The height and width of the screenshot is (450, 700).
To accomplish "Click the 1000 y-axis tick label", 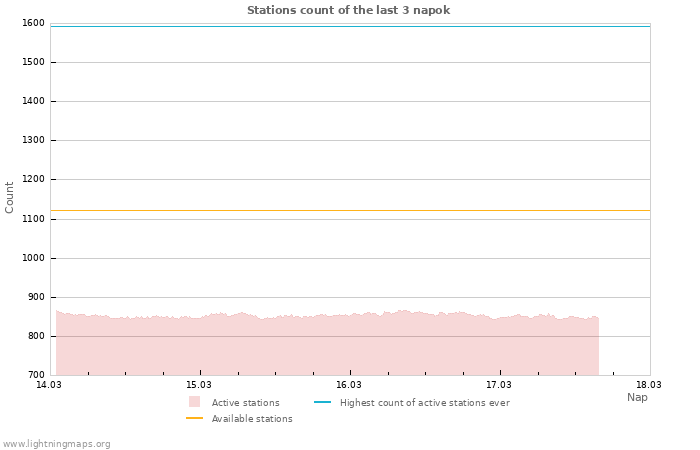I will tap(33, 258).
